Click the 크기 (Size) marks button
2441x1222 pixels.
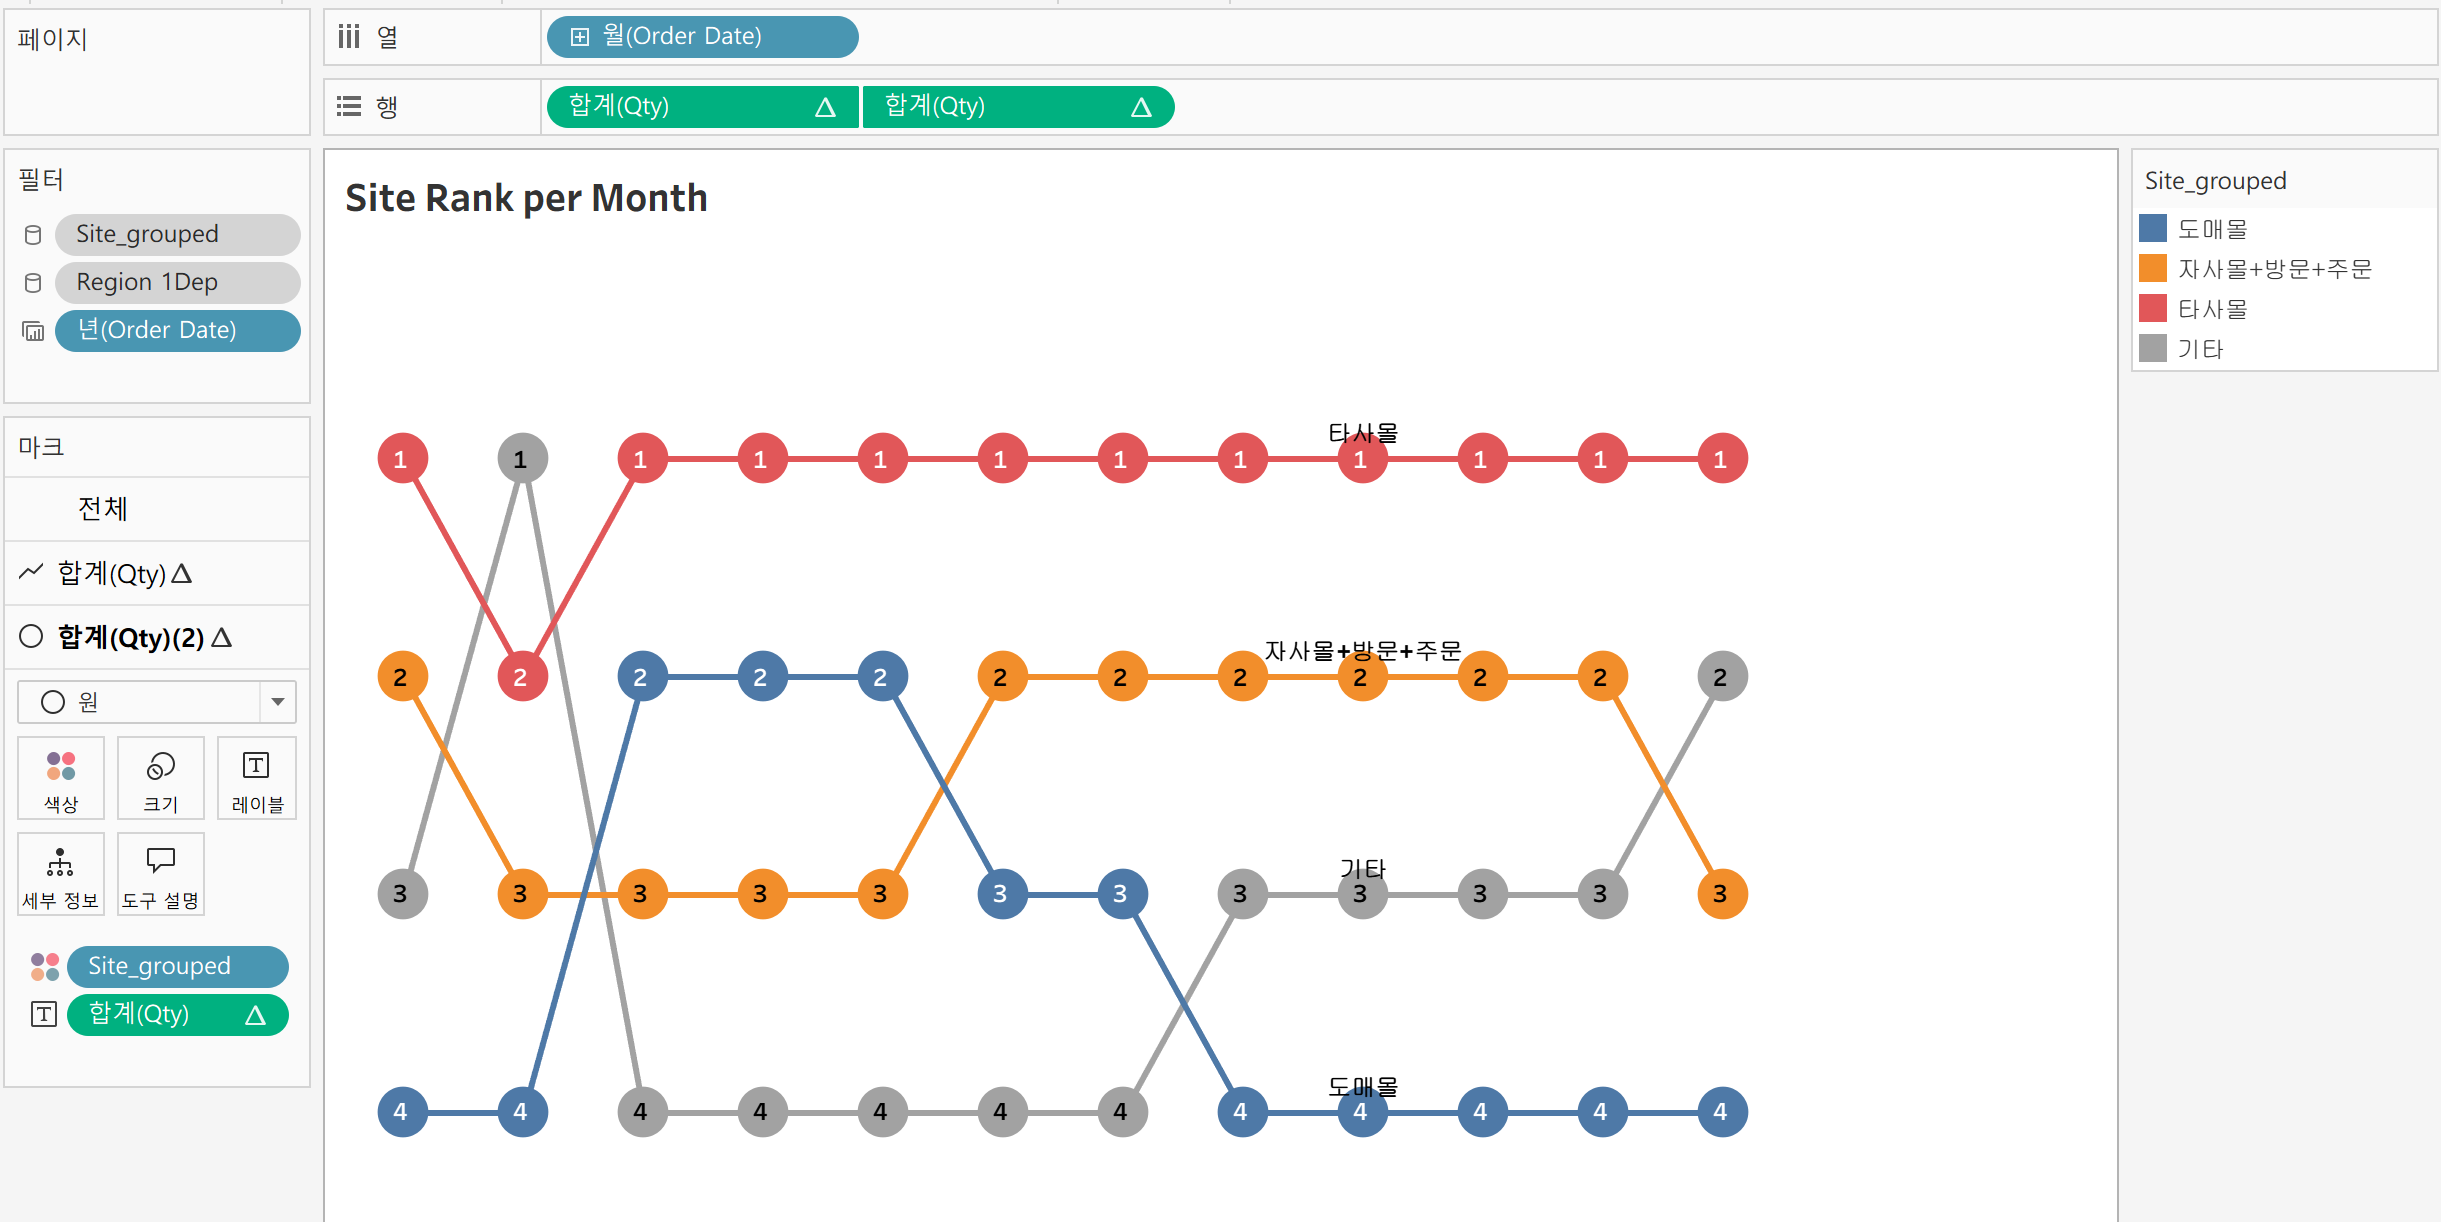coord(160,778)
